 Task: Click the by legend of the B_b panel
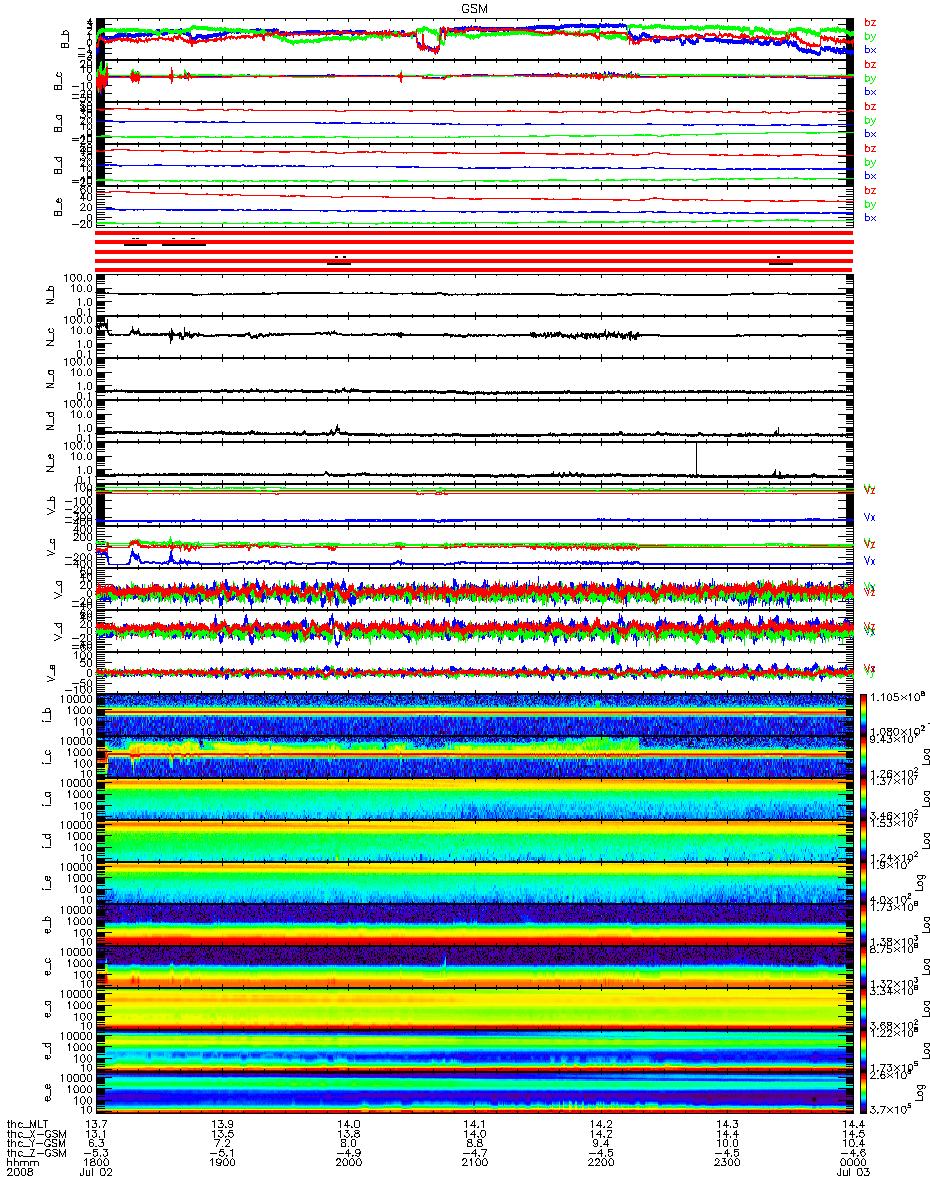[871, 36]
